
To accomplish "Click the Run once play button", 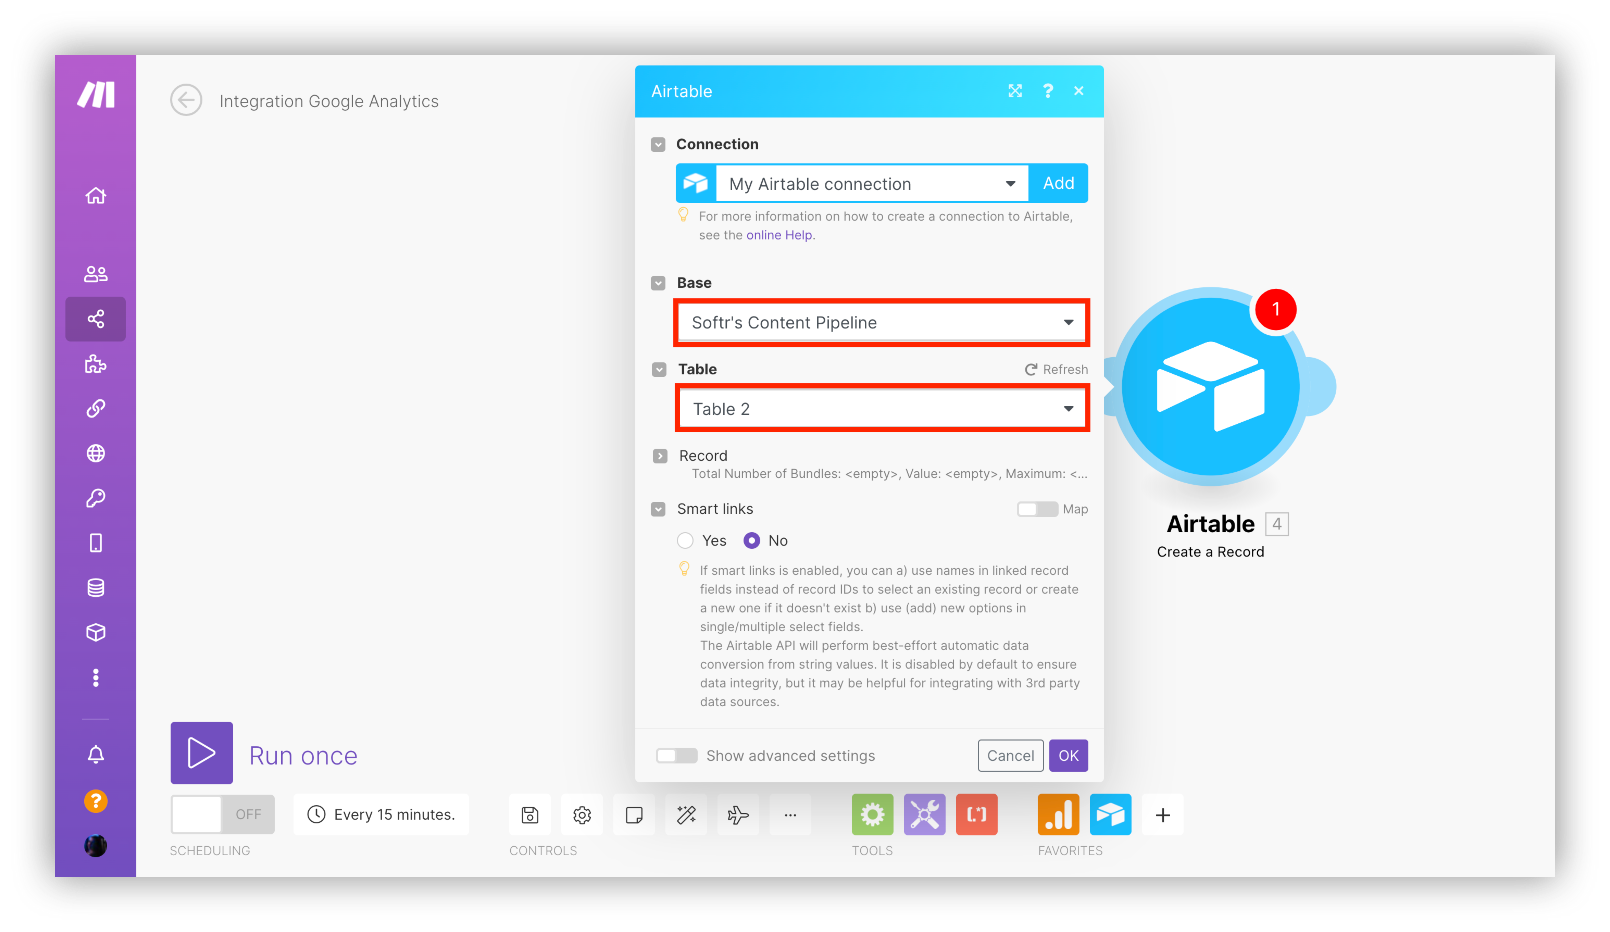I will 202,753.
